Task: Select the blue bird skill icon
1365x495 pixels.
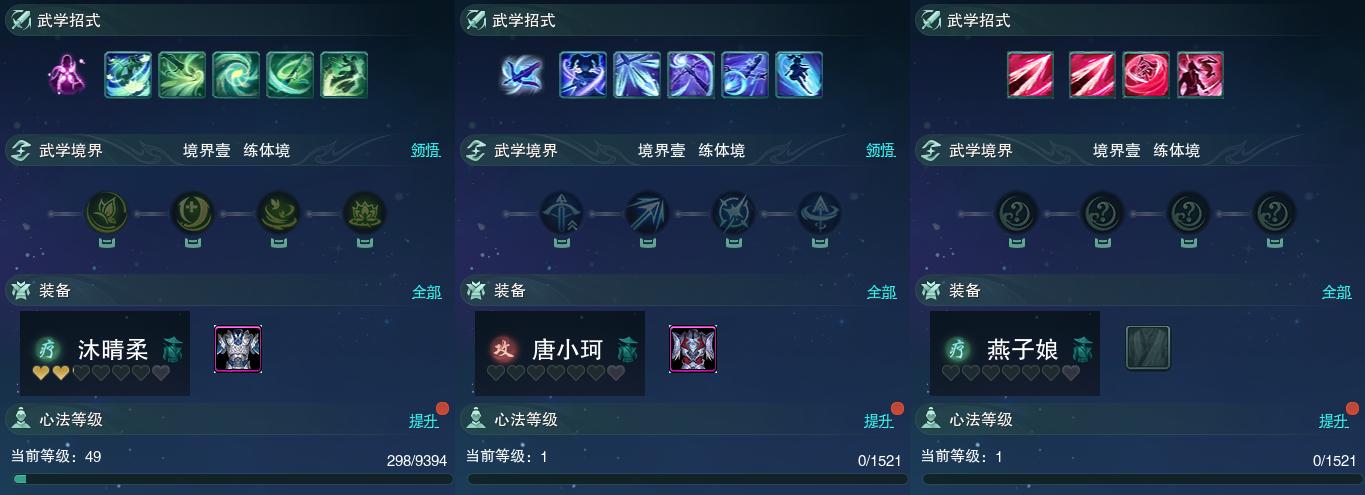Action: [521, 75]
